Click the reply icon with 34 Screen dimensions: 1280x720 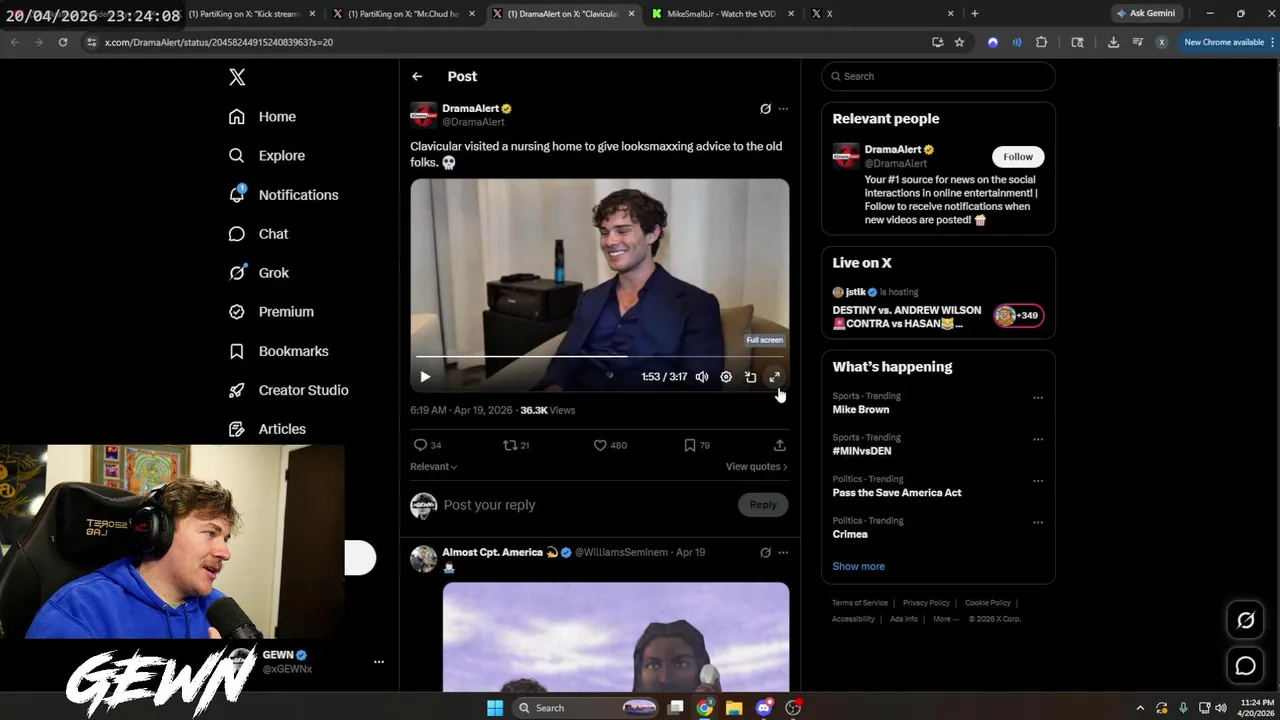[427, 445]
